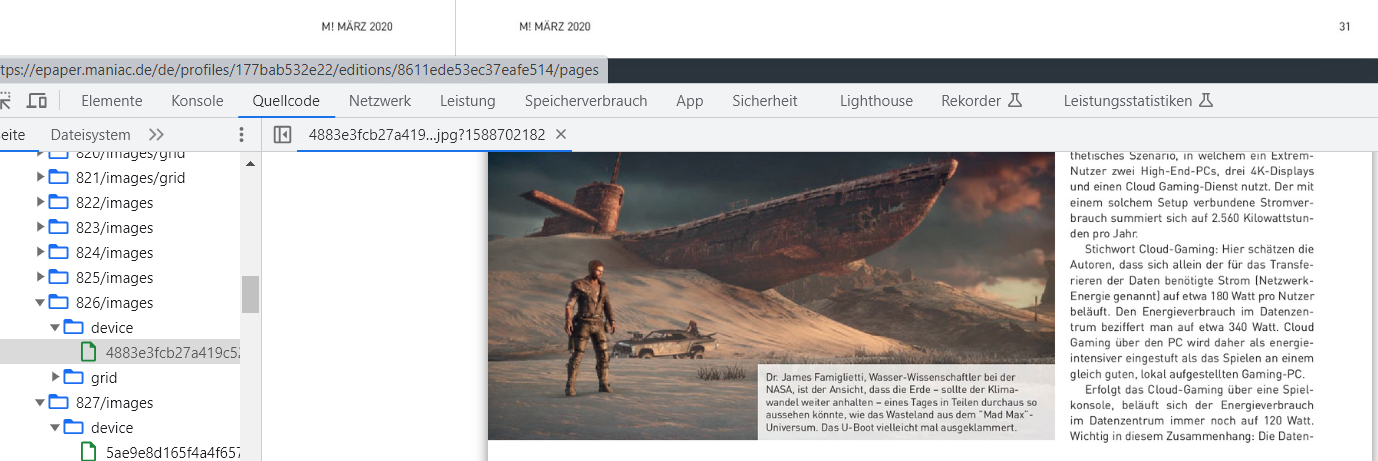The image size is (1378, 461).
Task: Select the 824/images tree row label
Action: click(114, 252)
